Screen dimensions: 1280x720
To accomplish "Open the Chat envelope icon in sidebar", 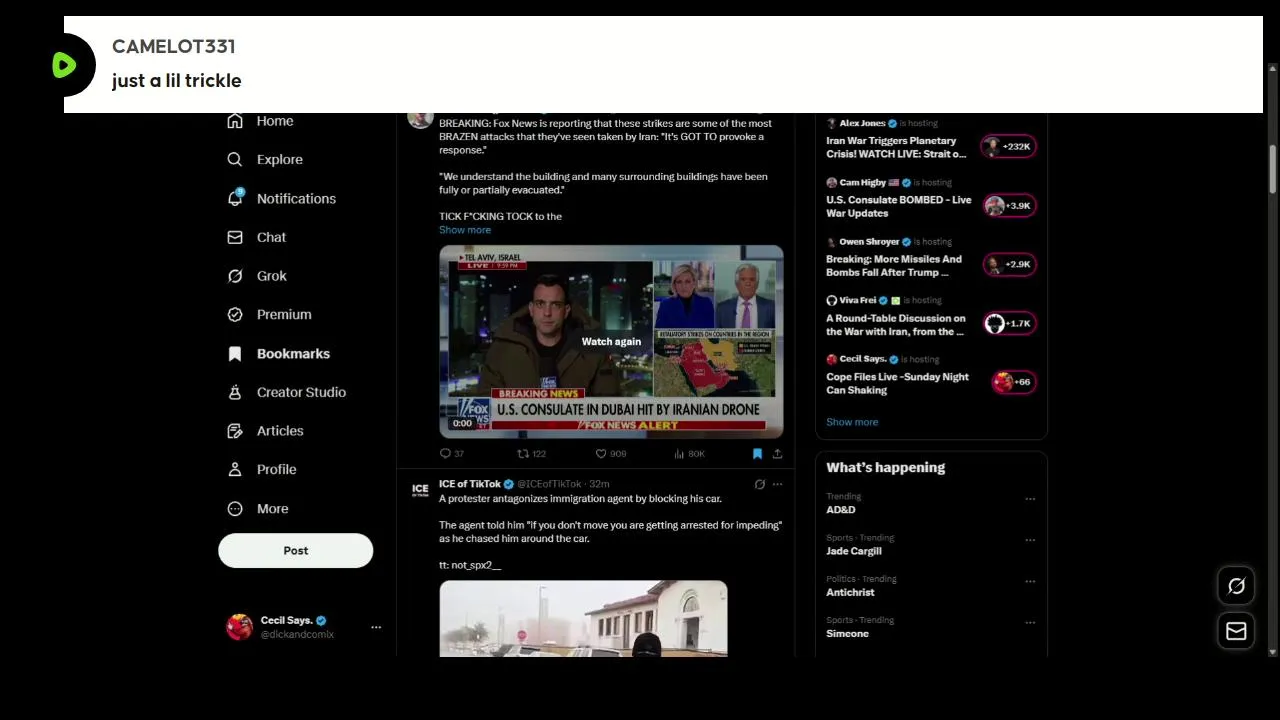I will 235,237.
